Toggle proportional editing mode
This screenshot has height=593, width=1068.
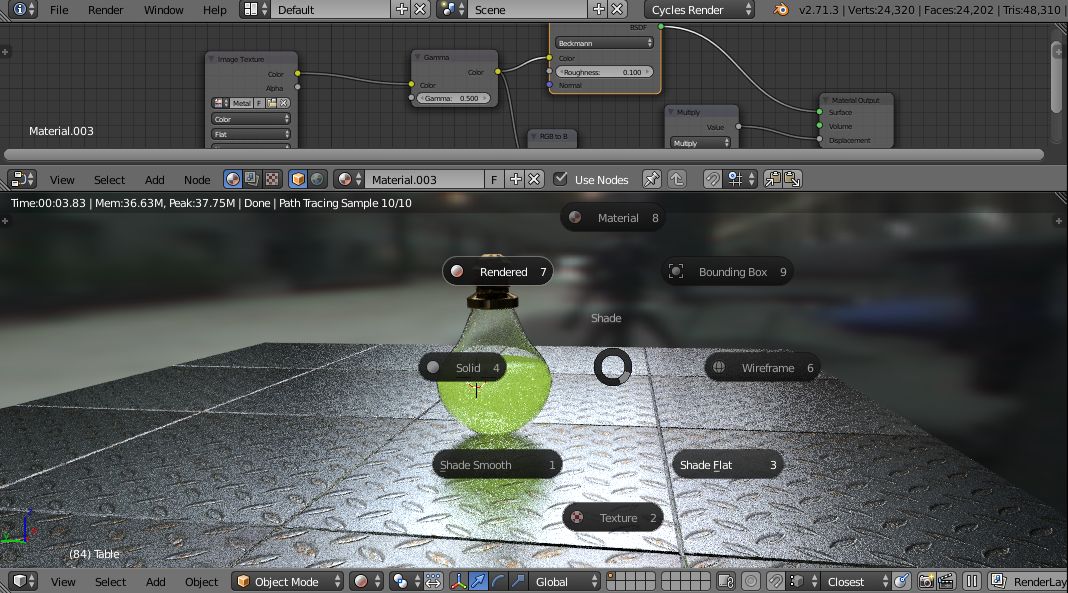[x=751, y=581]
